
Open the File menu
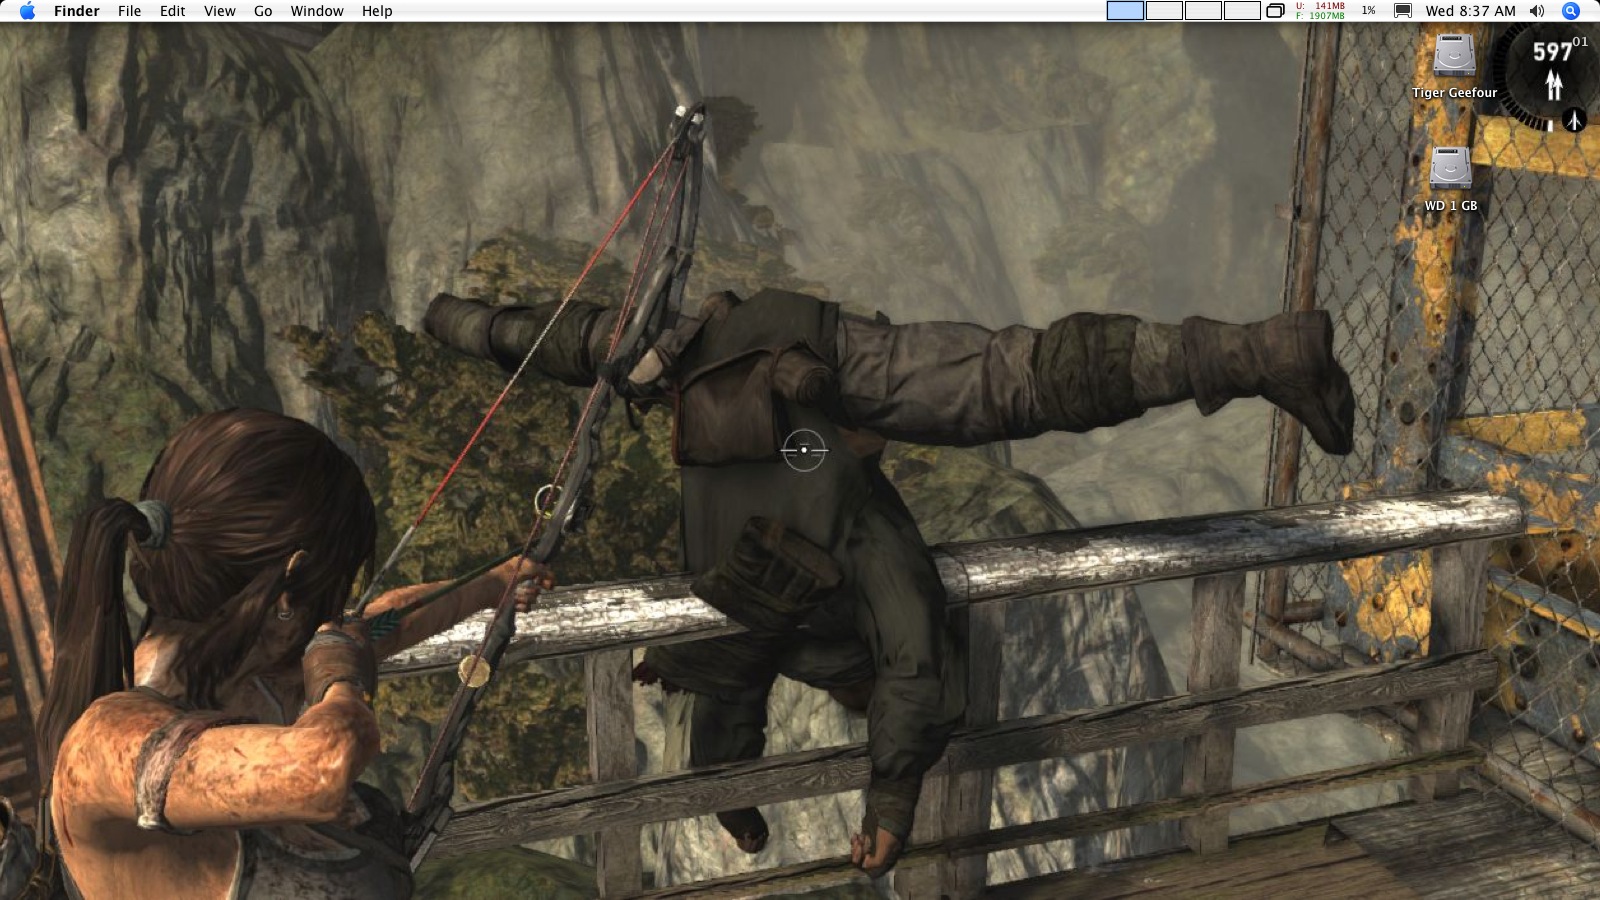pos(129,11)
